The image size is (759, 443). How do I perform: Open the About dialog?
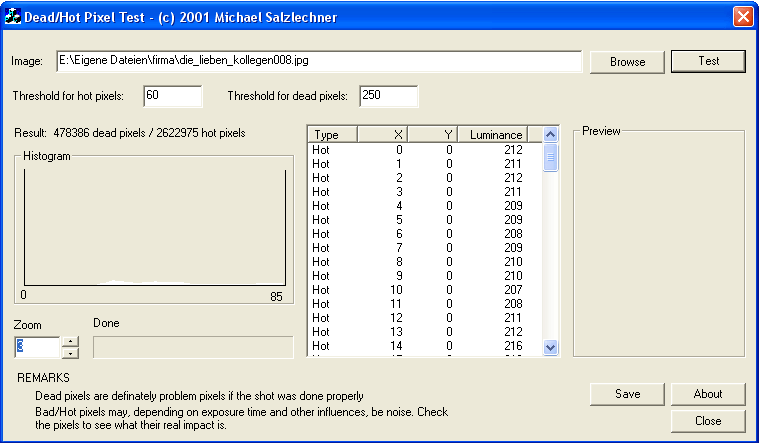pyautogui.click(x=708, y=394)
